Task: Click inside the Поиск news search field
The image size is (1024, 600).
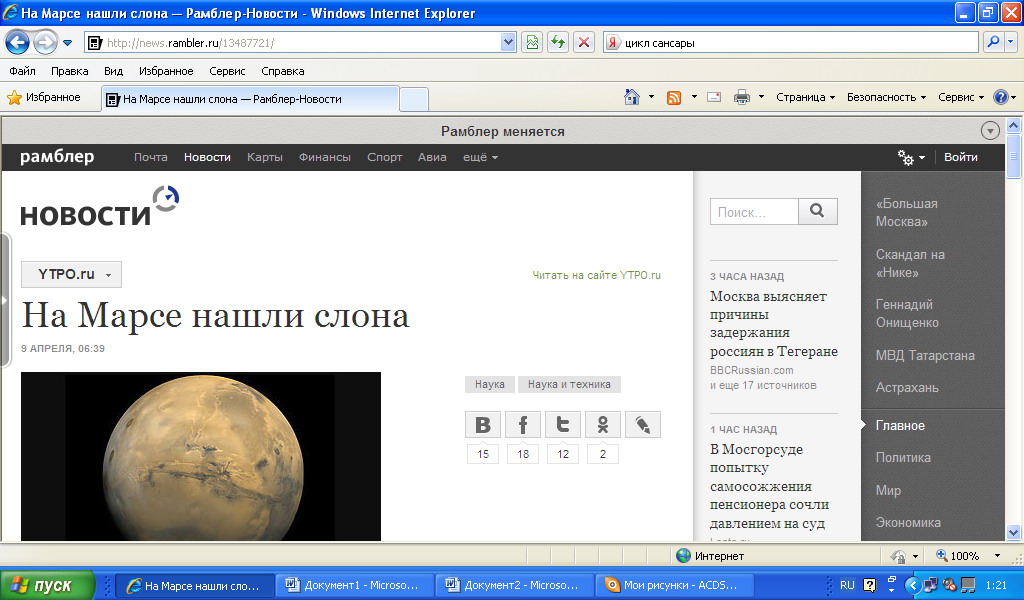Action: click(754, 212)
